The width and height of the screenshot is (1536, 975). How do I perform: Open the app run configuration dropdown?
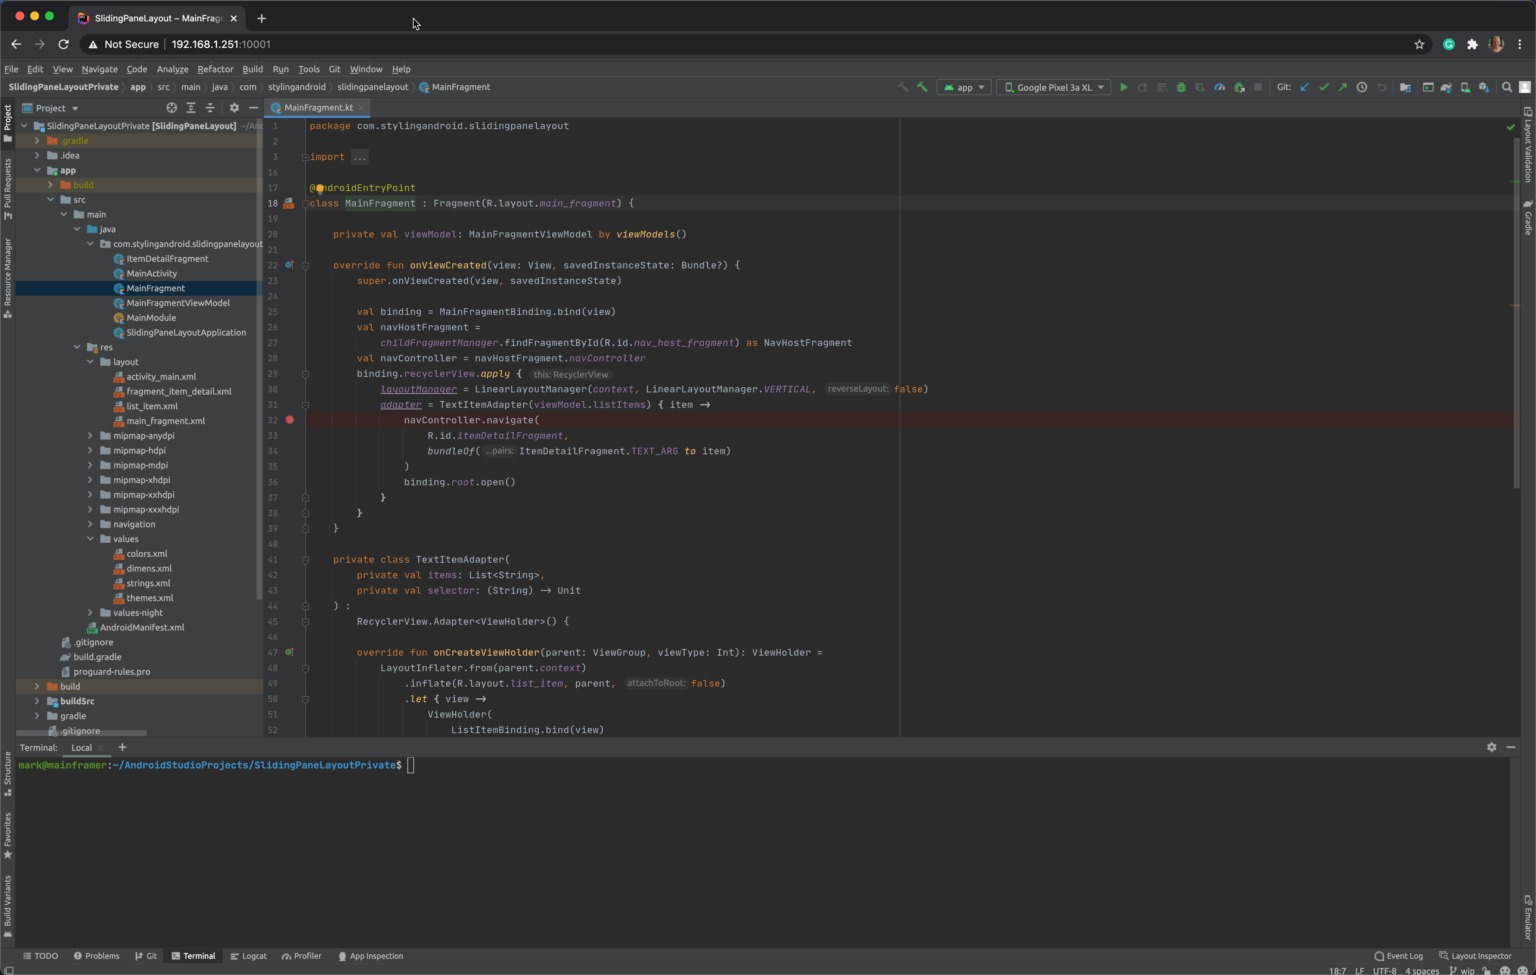(x=964, y=88)
